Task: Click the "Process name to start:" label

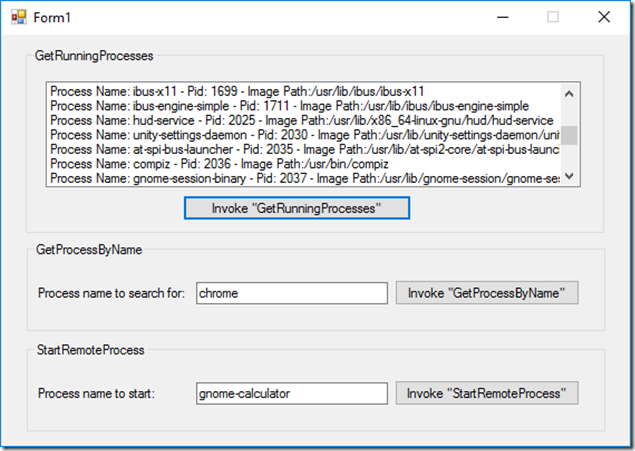Action: (x=96, y=394)
